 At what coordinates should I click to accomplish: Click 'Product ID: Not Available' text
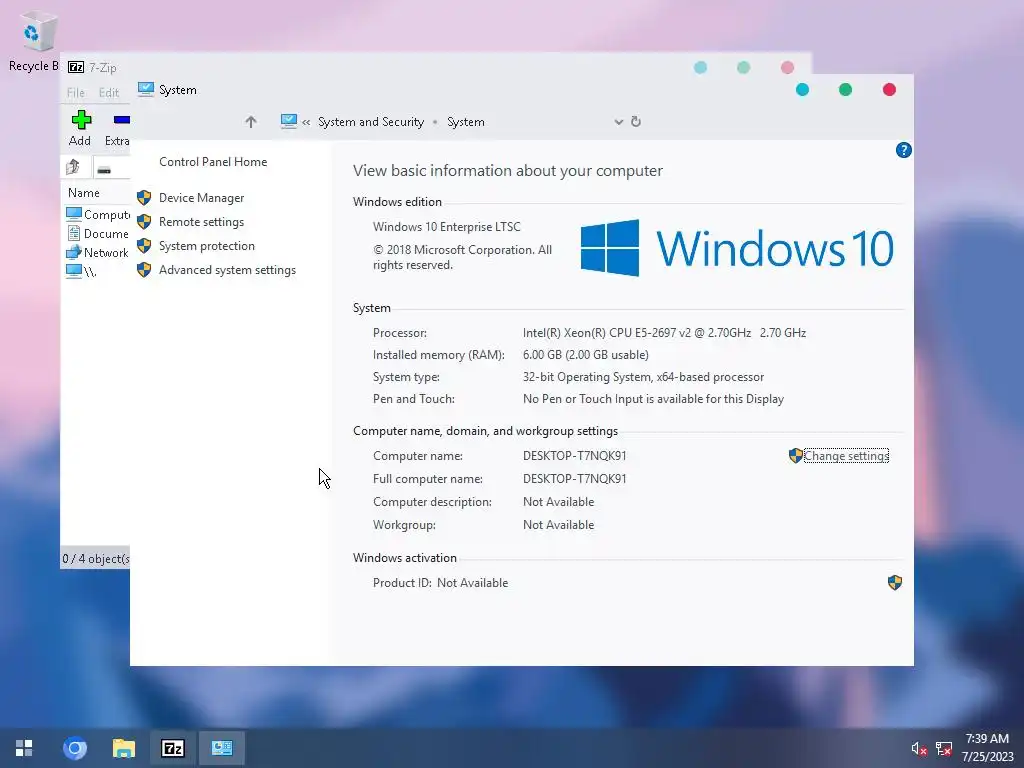[x=440, y=583]
